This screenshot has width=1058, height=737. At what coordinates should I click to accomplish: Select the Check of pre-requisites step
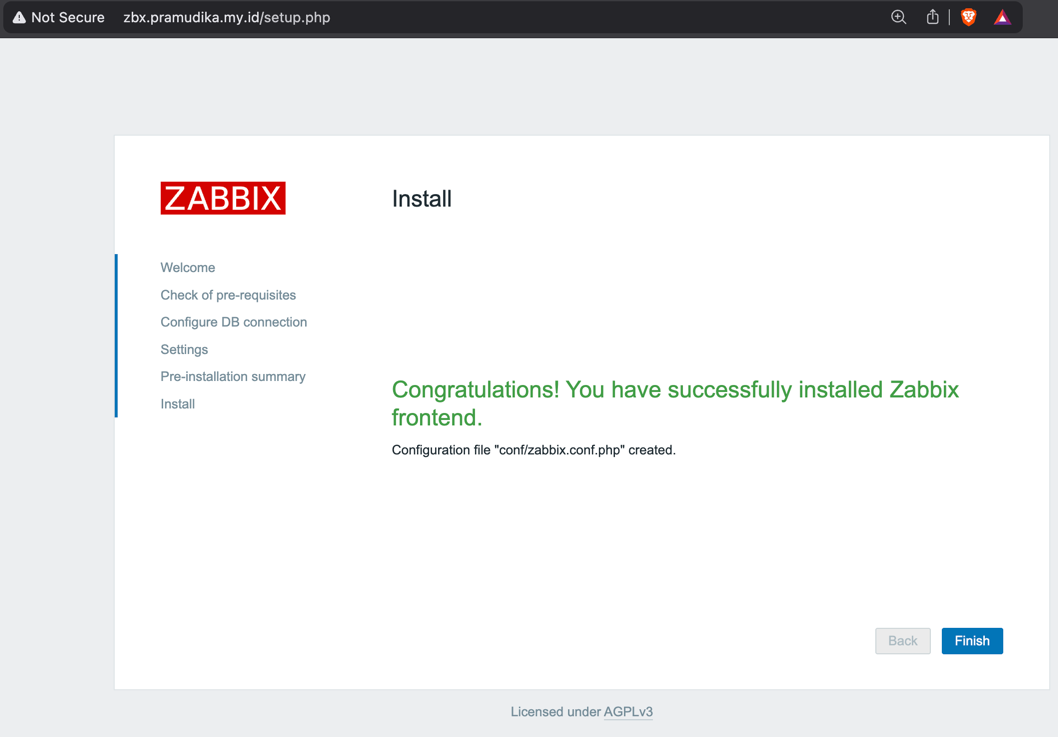click(x=228, y=295)
